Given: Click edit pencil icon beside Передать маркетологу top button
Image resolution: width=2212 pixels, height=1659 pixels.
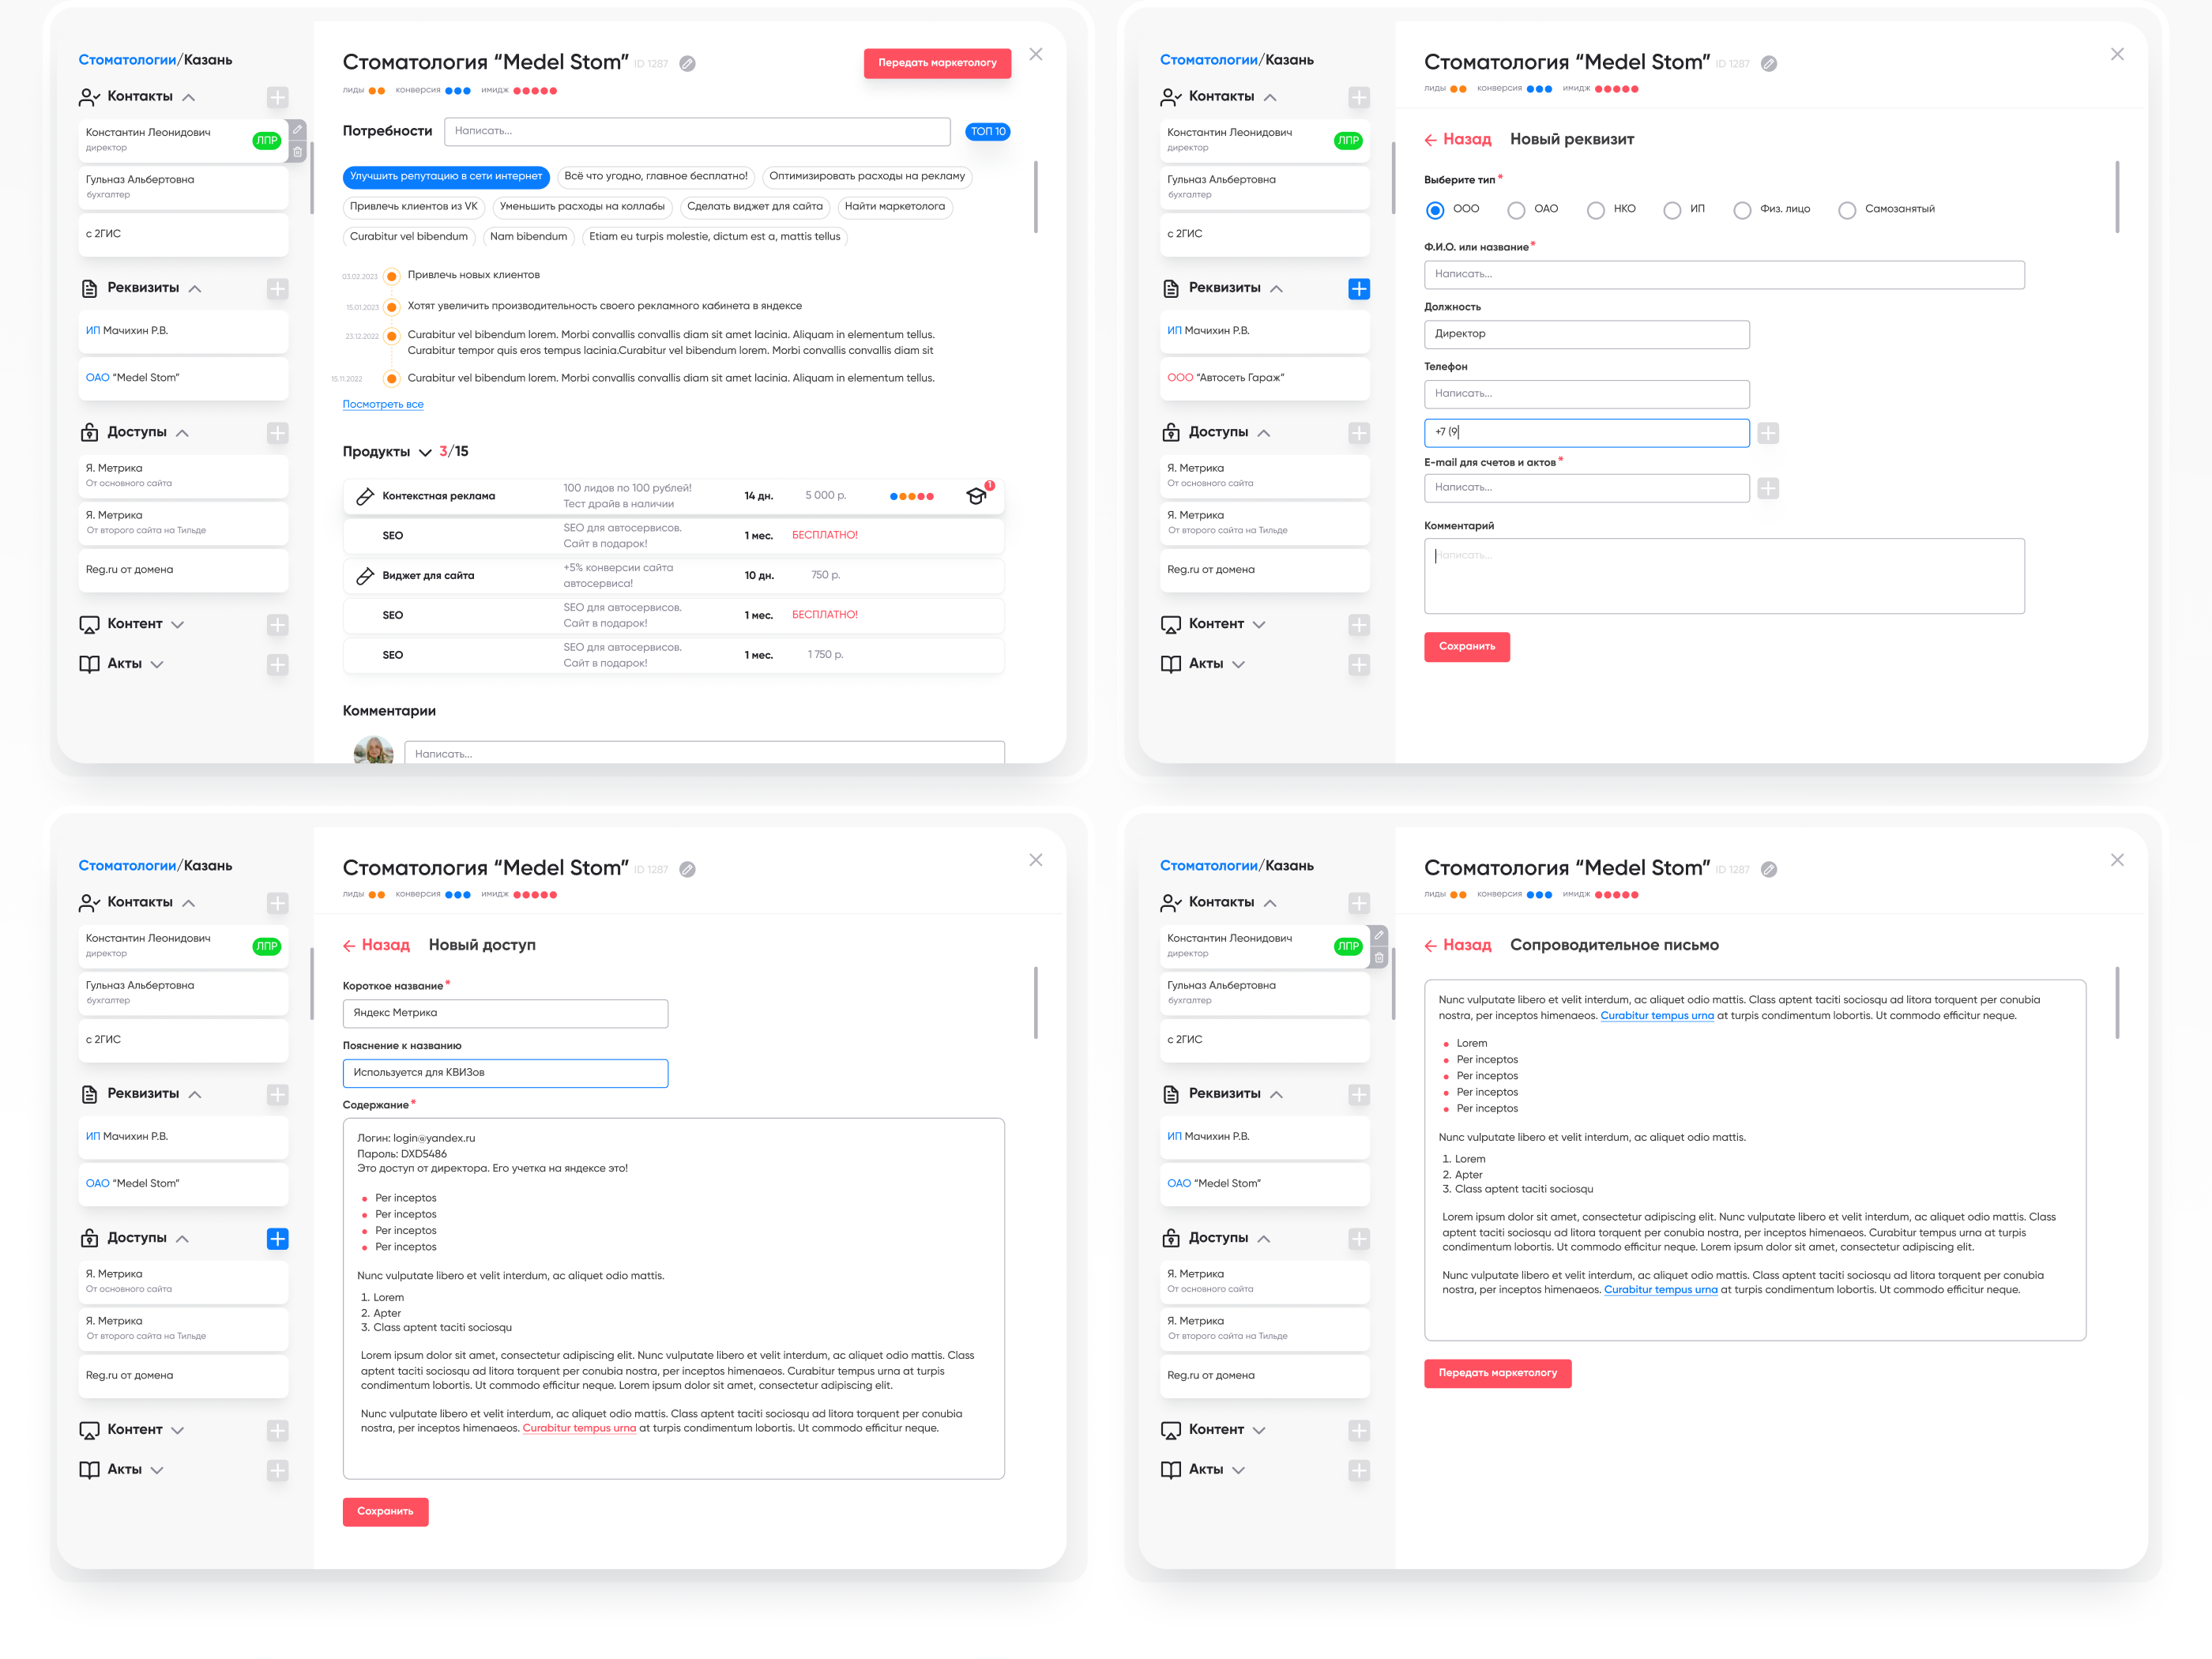Looking at the screenshot, I should click(x=687, y=64).
